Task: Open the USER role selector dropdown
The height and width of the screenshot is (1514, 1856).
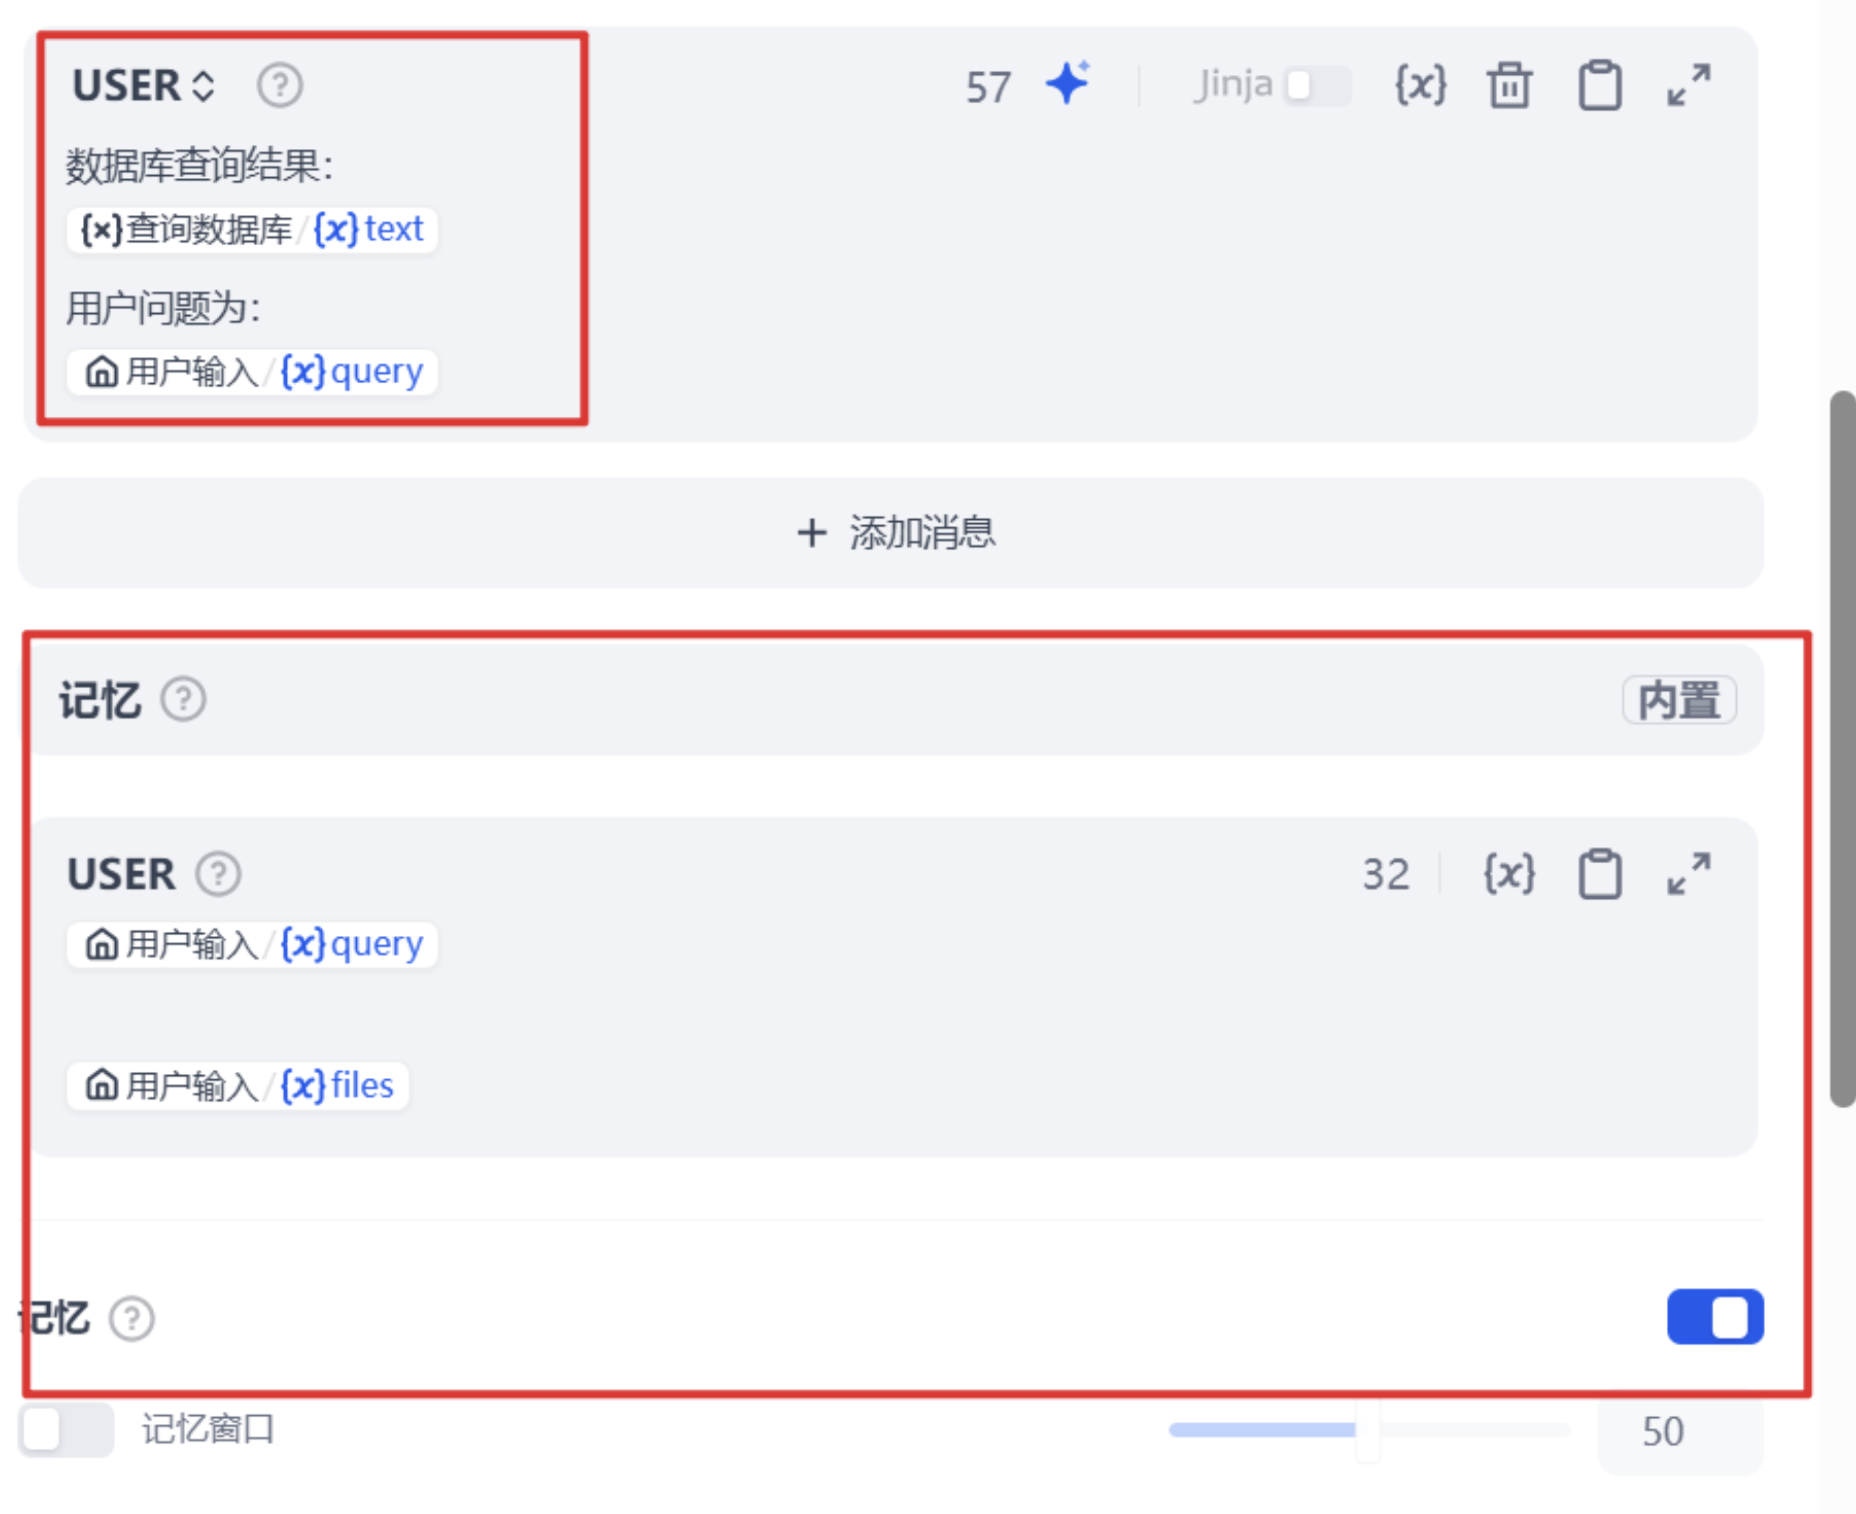Action: [x=144, y=86]
